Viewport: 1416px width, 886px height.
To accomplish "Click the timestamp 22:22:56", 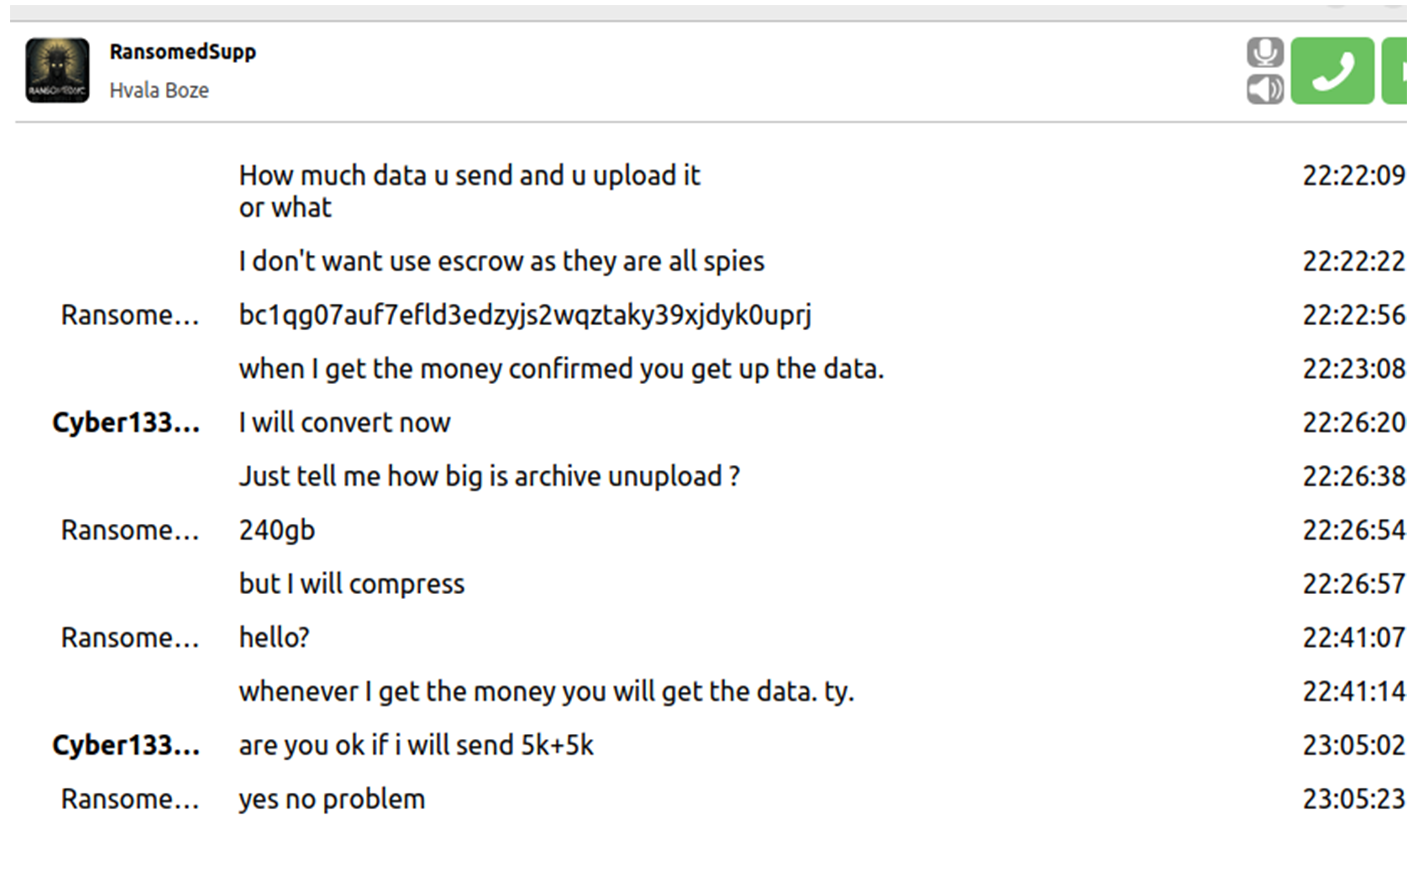I will [1354, 315].
